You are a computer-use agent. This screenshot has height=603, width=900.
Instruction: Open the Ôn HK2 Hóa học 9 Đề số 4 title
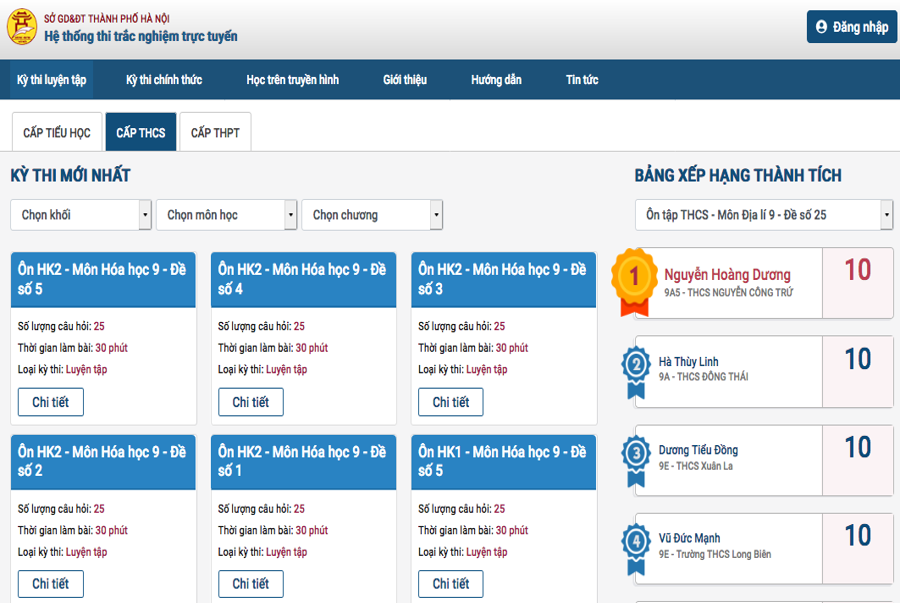(302, 279)
